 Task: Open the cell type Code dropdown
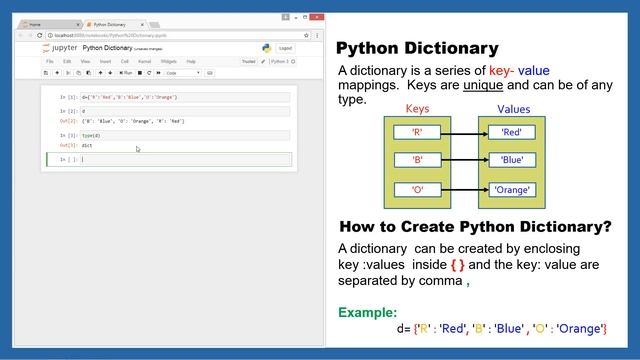(183, 73)
